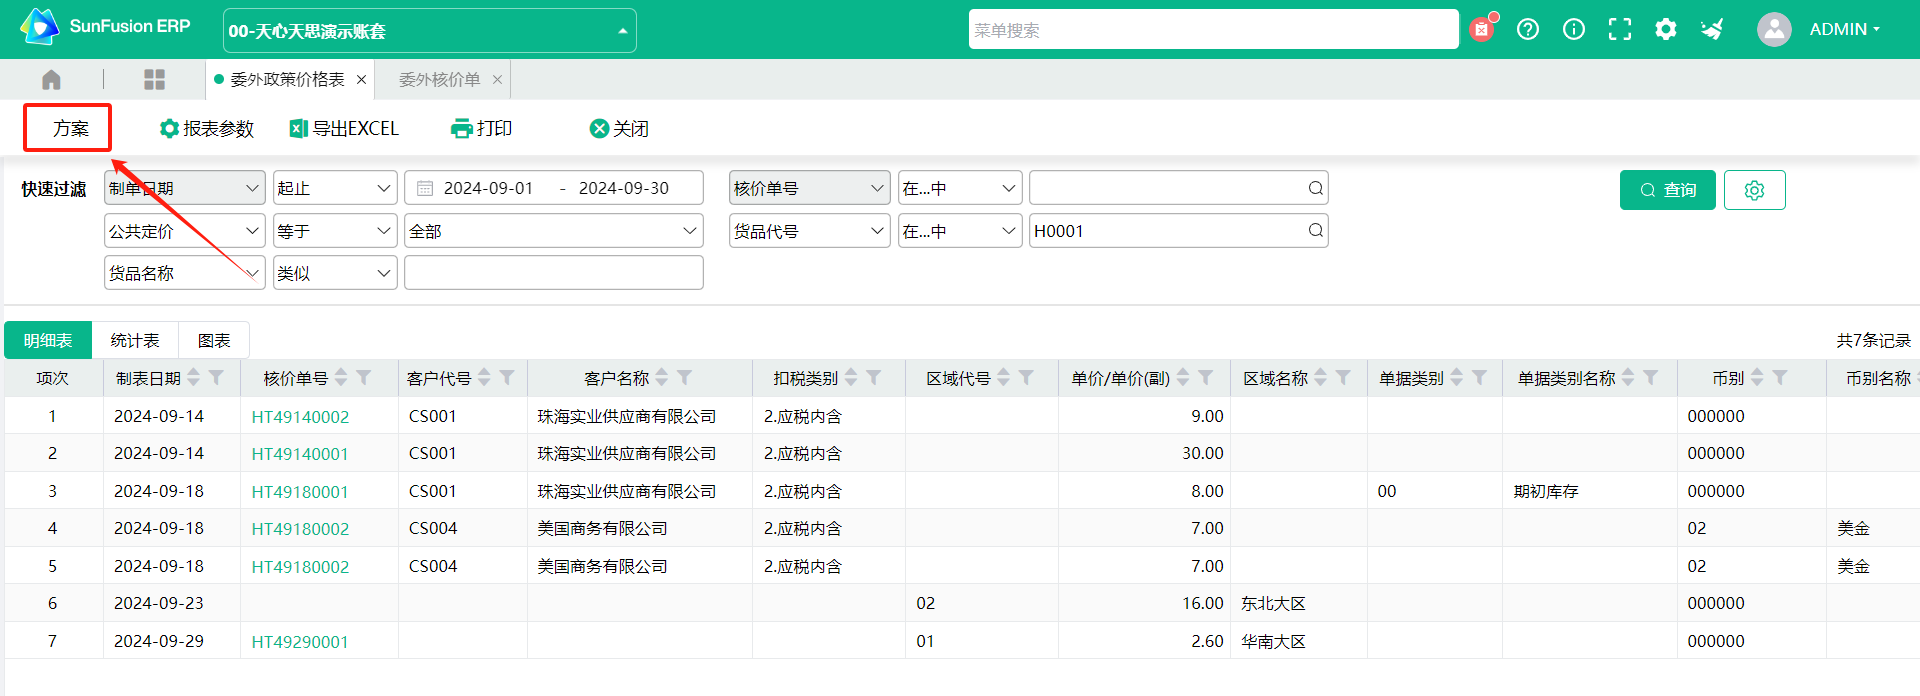Close the 委外核价单 tab
Viewport: 1920px width, 696px height.
click(x=497, y=79)
